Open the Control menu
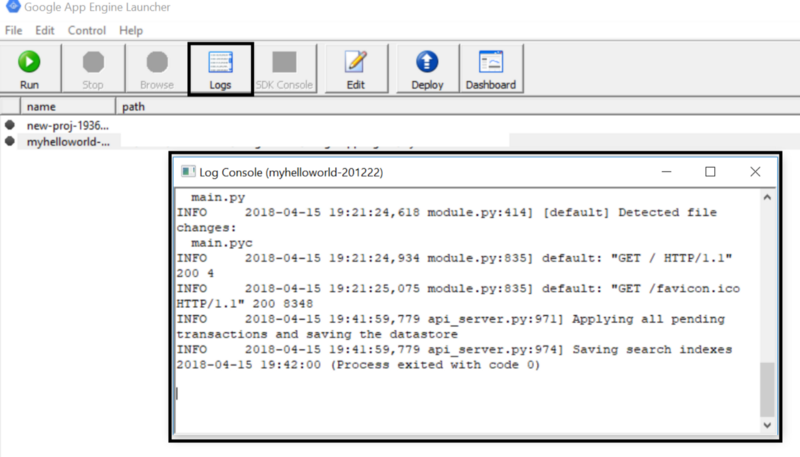Image resolution: width=800 pixels, height=457 pixels. point(87,30)
